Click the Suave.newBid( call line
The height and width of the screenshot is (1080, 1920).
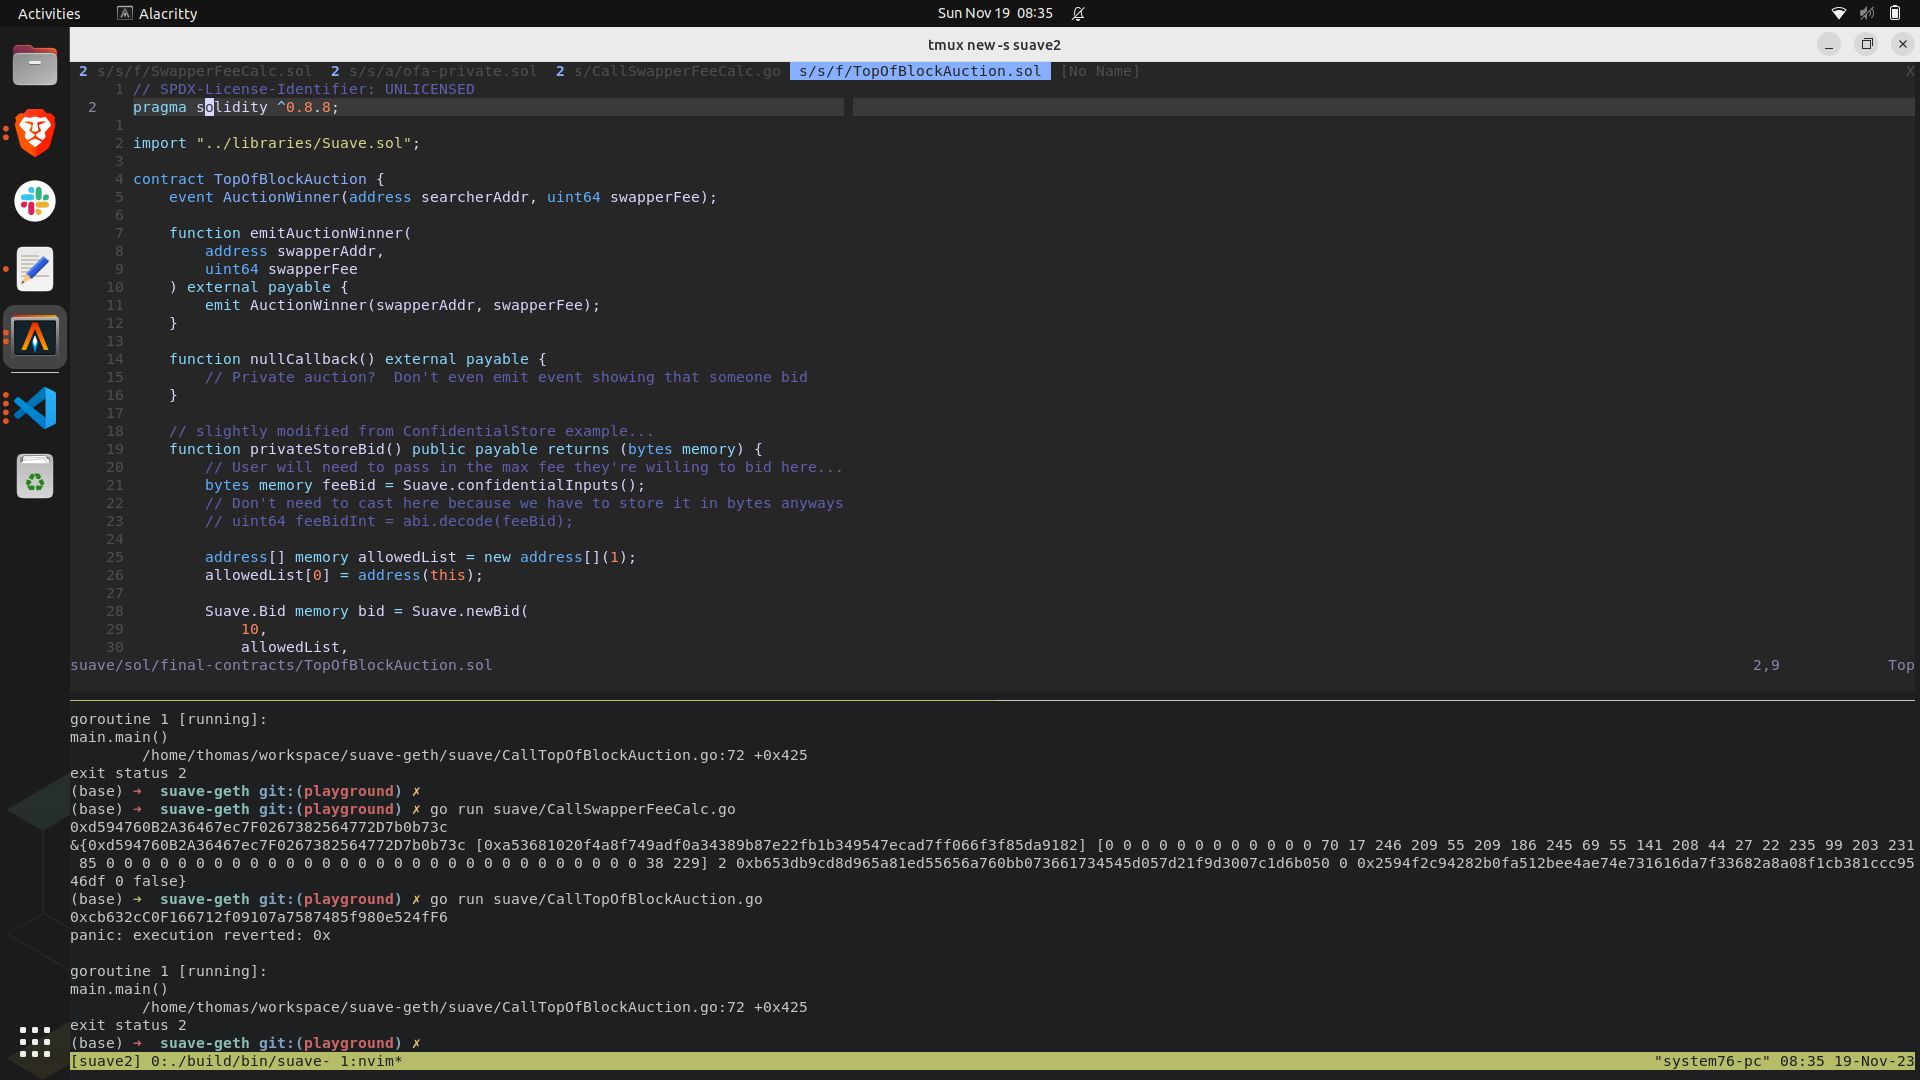[x=366, y=611]
